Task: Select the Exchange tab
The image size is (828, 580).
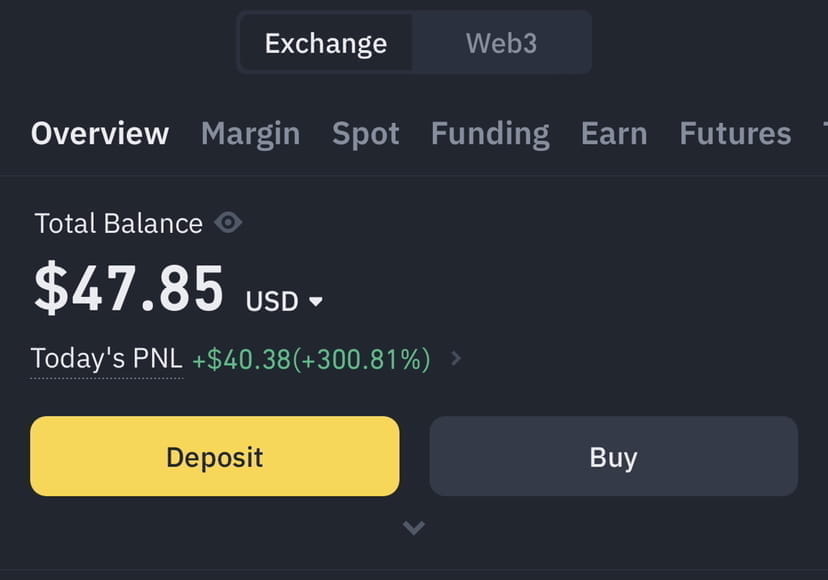Action: pos(325,42)
